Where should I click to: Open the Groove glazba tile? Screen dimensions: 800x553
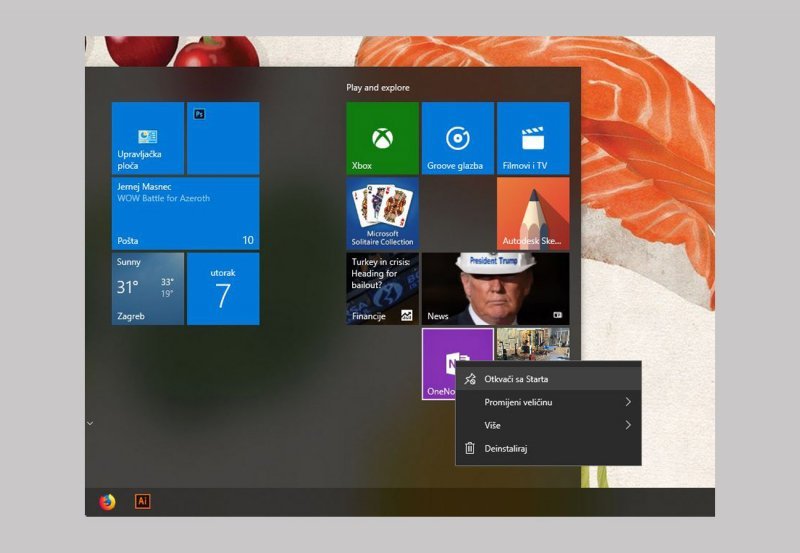[x=458, y=138]
